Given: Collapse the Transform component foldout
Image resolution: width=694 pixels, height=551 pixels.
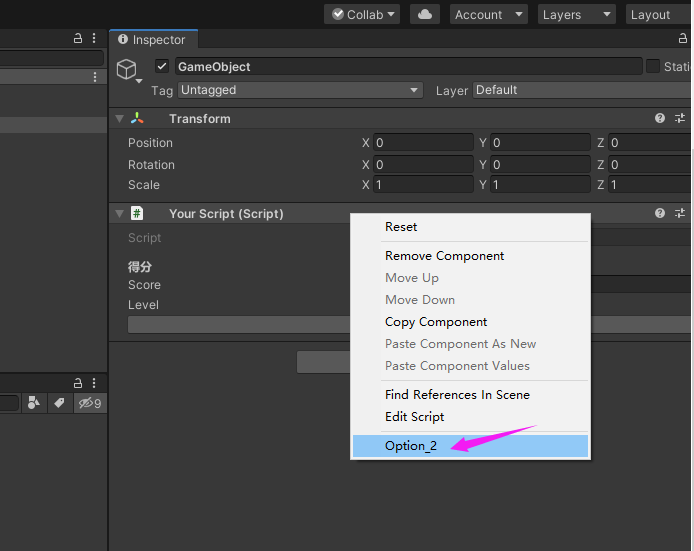Looking at the screenshot, I should [119, 119].
